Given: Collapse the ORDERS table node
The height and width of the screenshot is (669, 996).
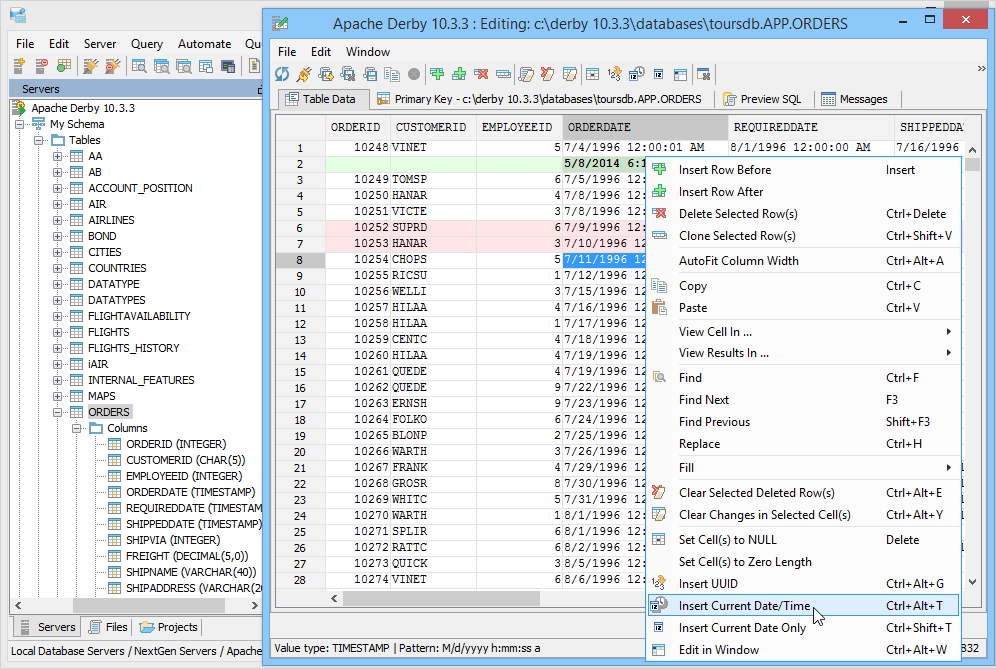Looking at the screenshot, I should [57, 412].
